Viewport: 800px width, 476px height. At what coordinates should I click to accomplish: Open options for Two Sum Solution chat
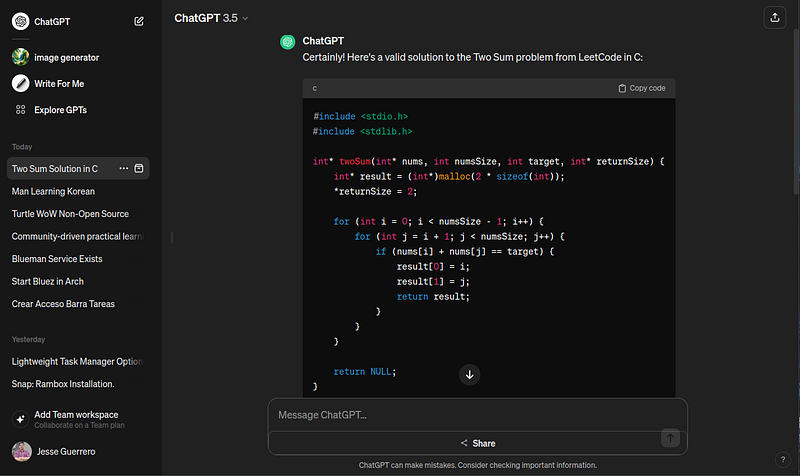[x=123, y=168]
